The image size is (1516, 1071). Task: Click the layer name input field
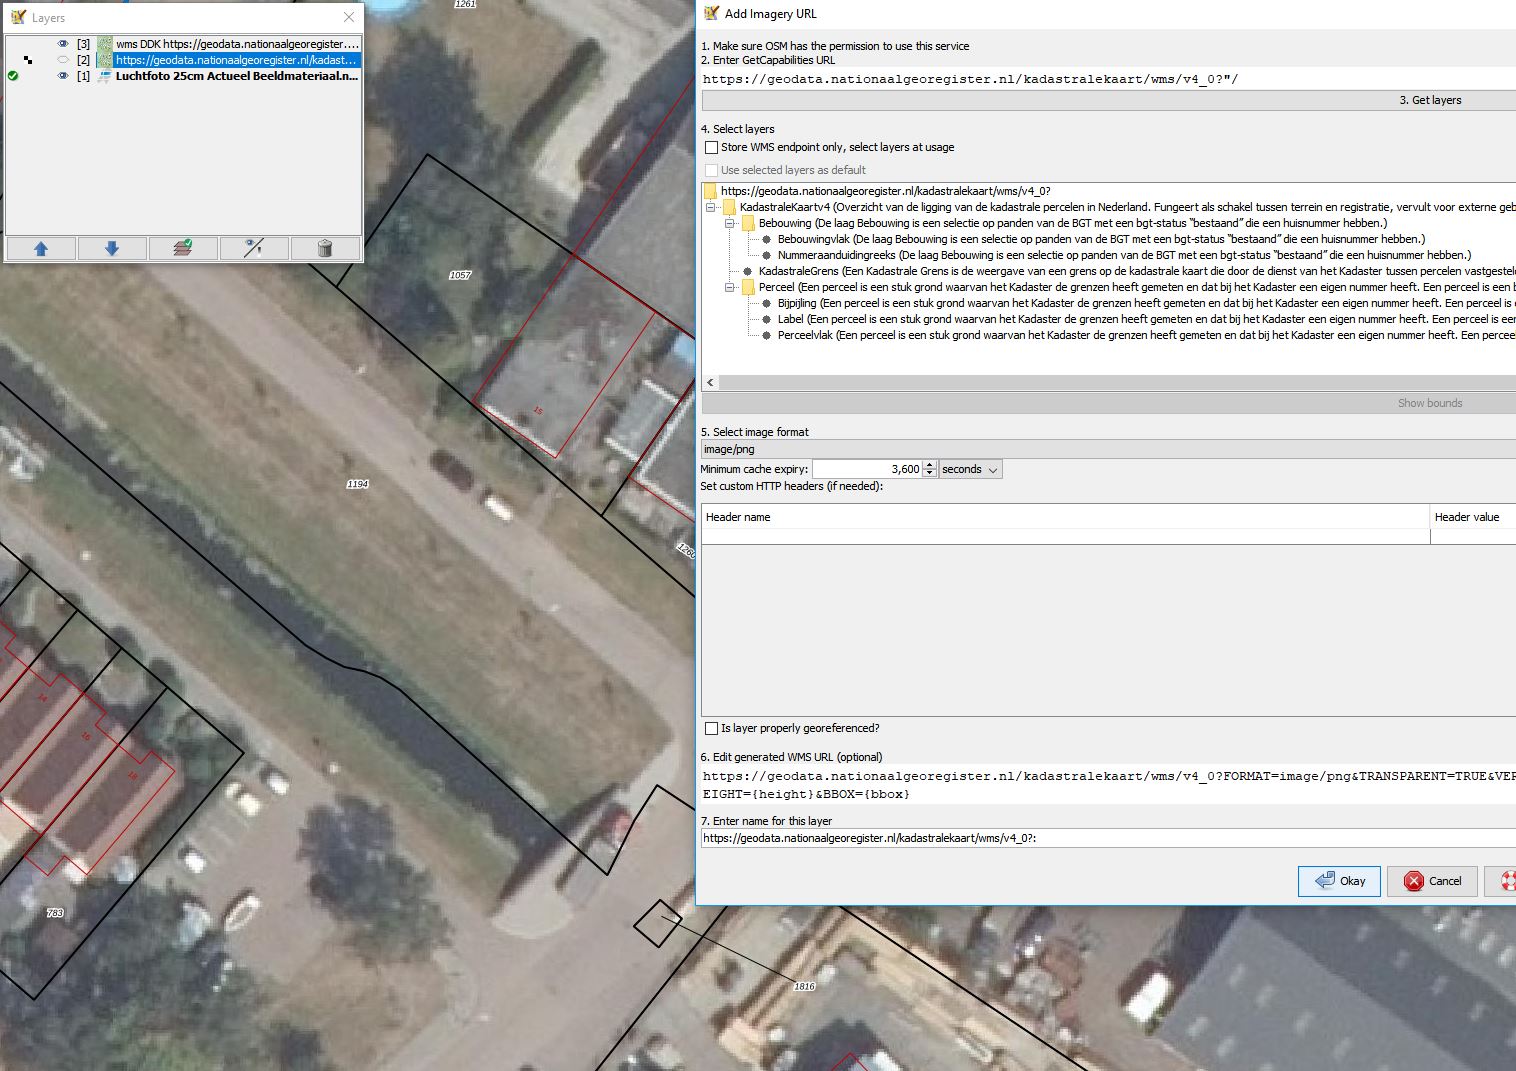(1108, 838)
